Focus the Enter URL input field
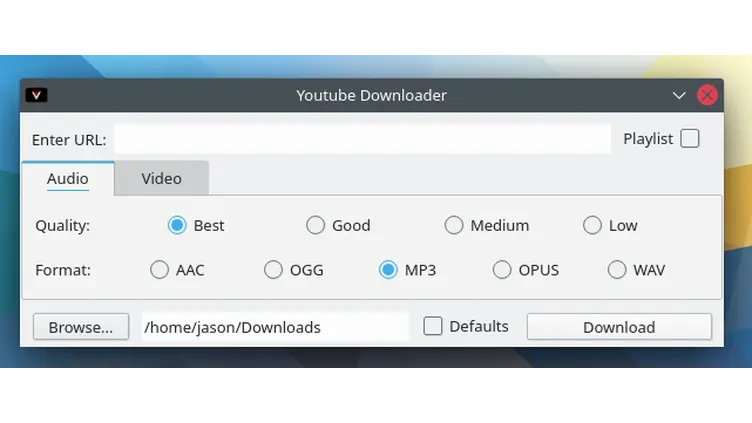Image resolution: width=752 pixels, height=423 pixels. (x=362, y=139)
